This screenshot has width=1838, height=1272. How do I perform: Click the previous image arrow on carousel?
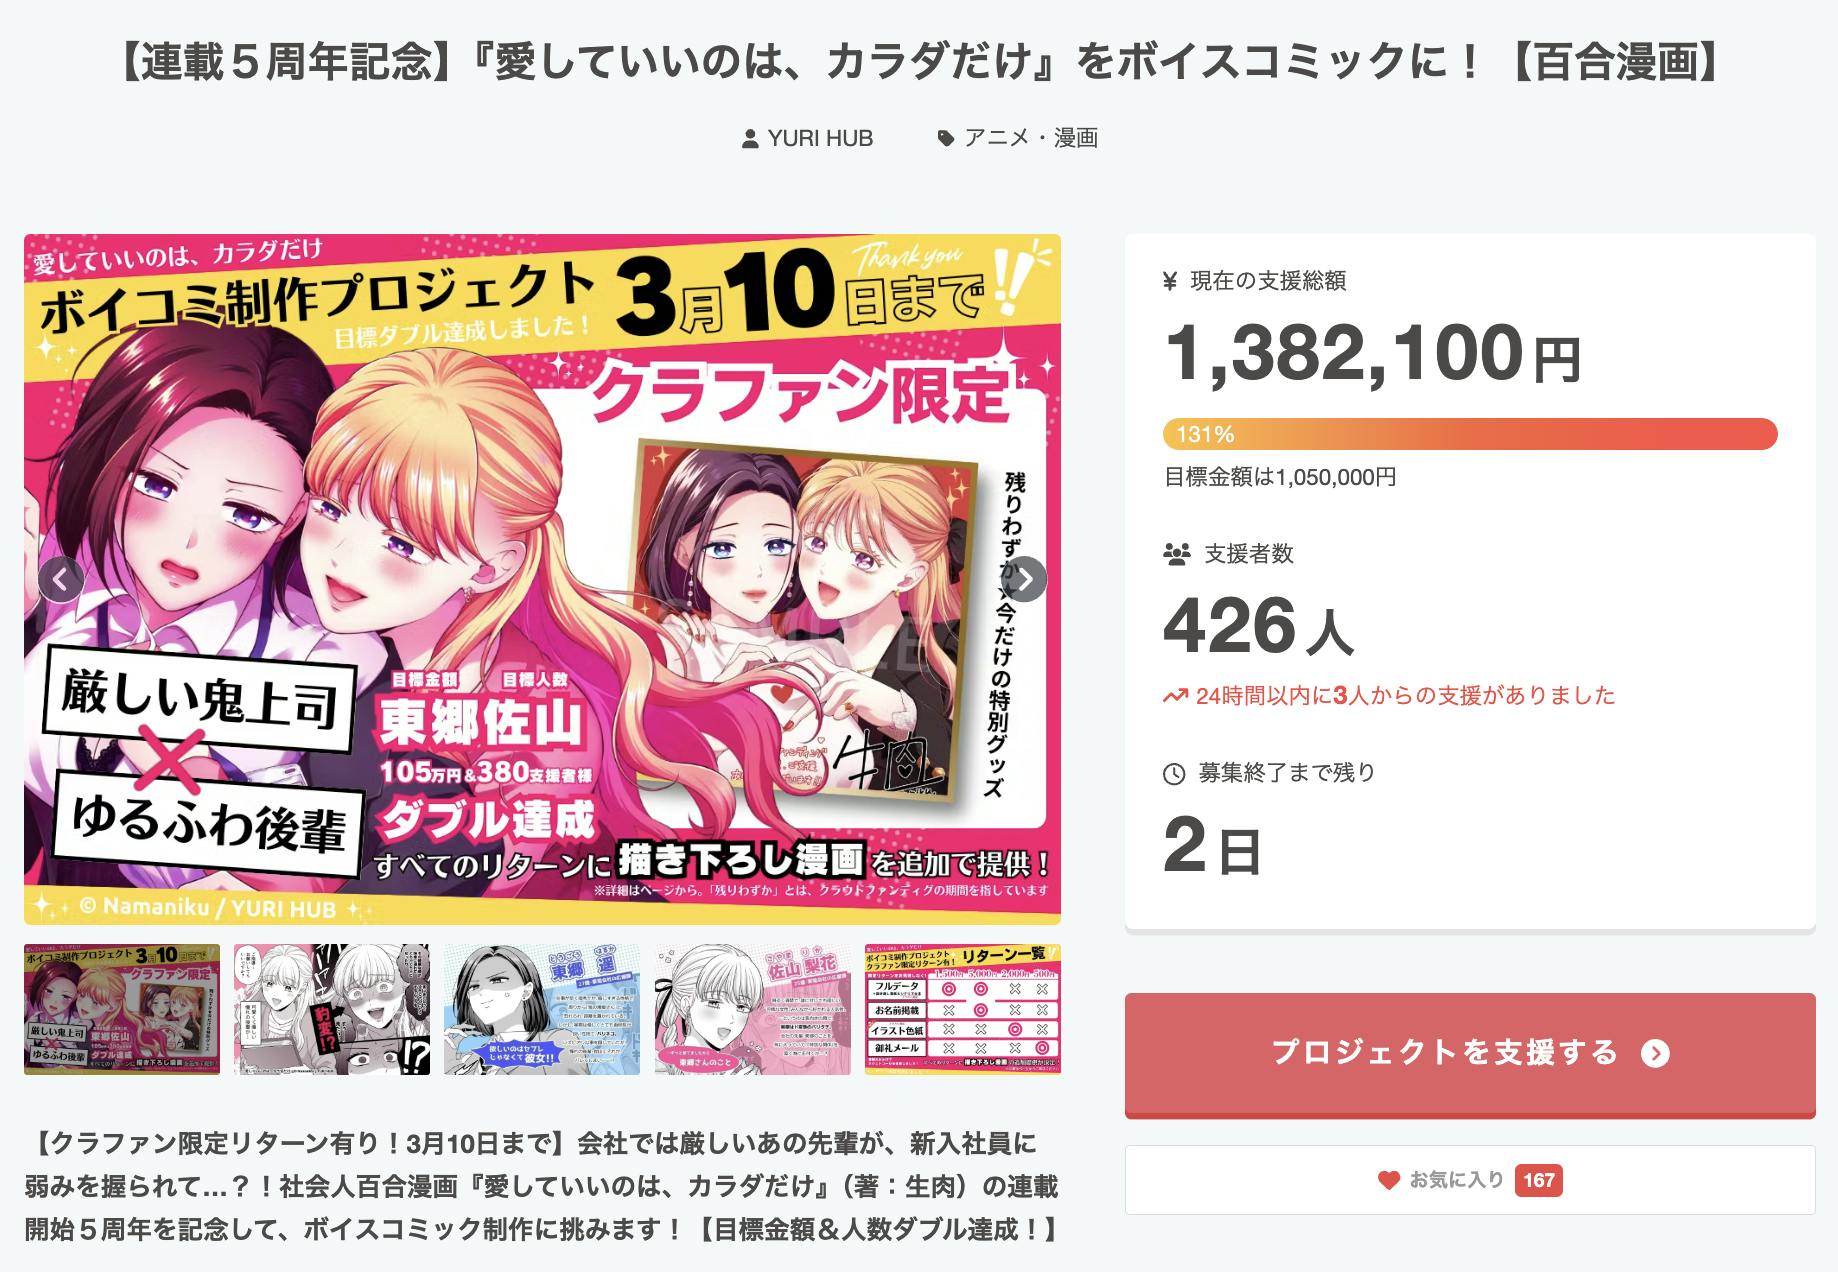tap(61, 579)
